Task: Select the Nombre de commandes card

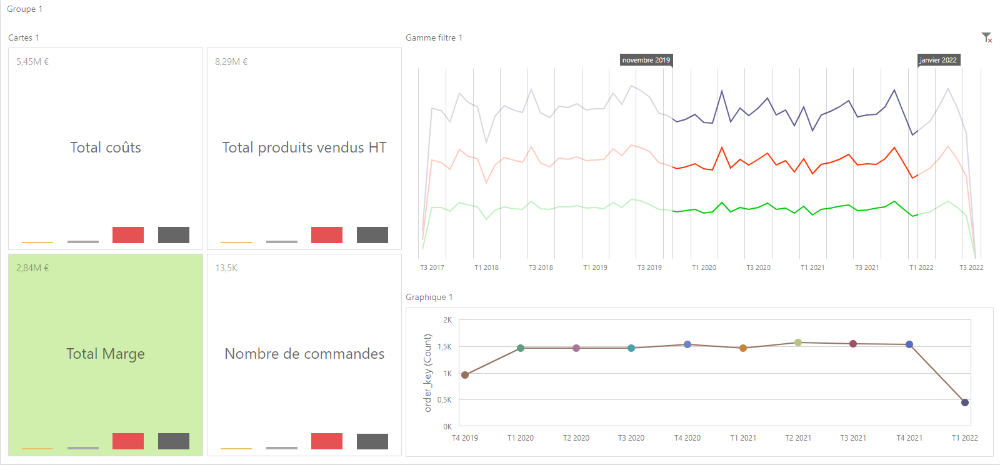Action: 304,355
